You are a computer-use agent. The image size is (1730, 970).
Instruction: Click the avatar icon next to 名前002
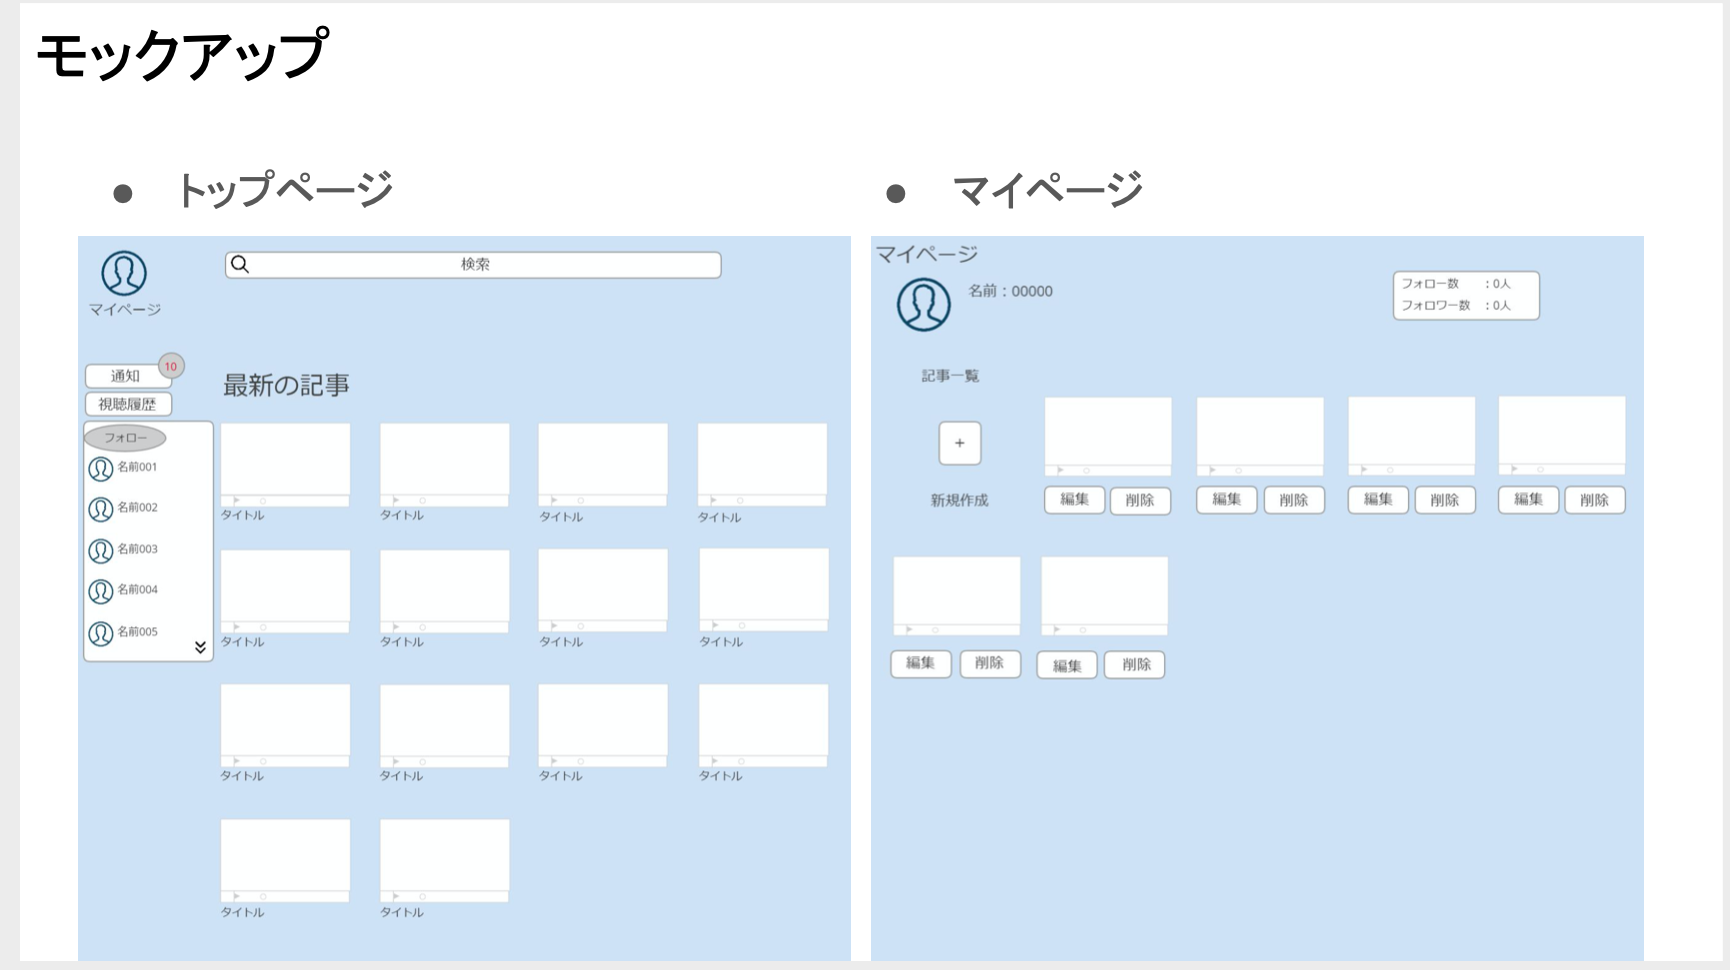click(x=101, y=509)
